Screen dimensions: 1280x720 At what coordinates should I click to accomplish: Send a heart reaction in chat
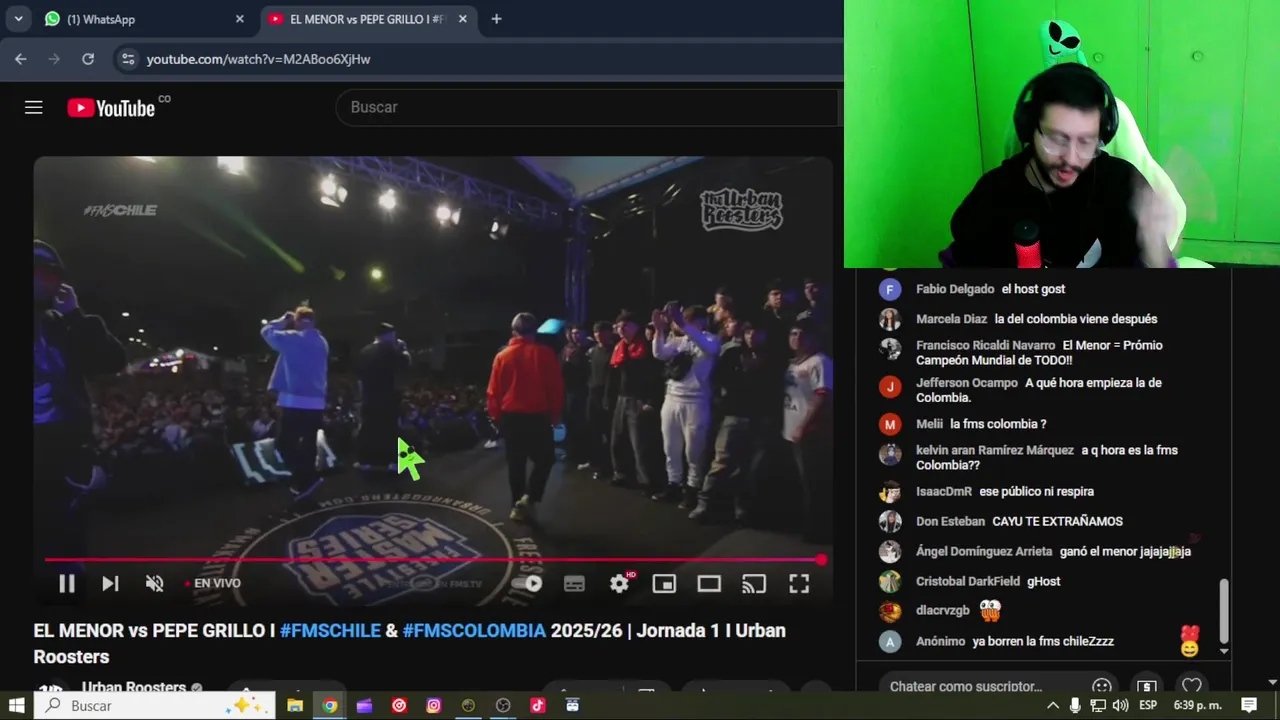pyautogui.click(x=1191, y=687)
